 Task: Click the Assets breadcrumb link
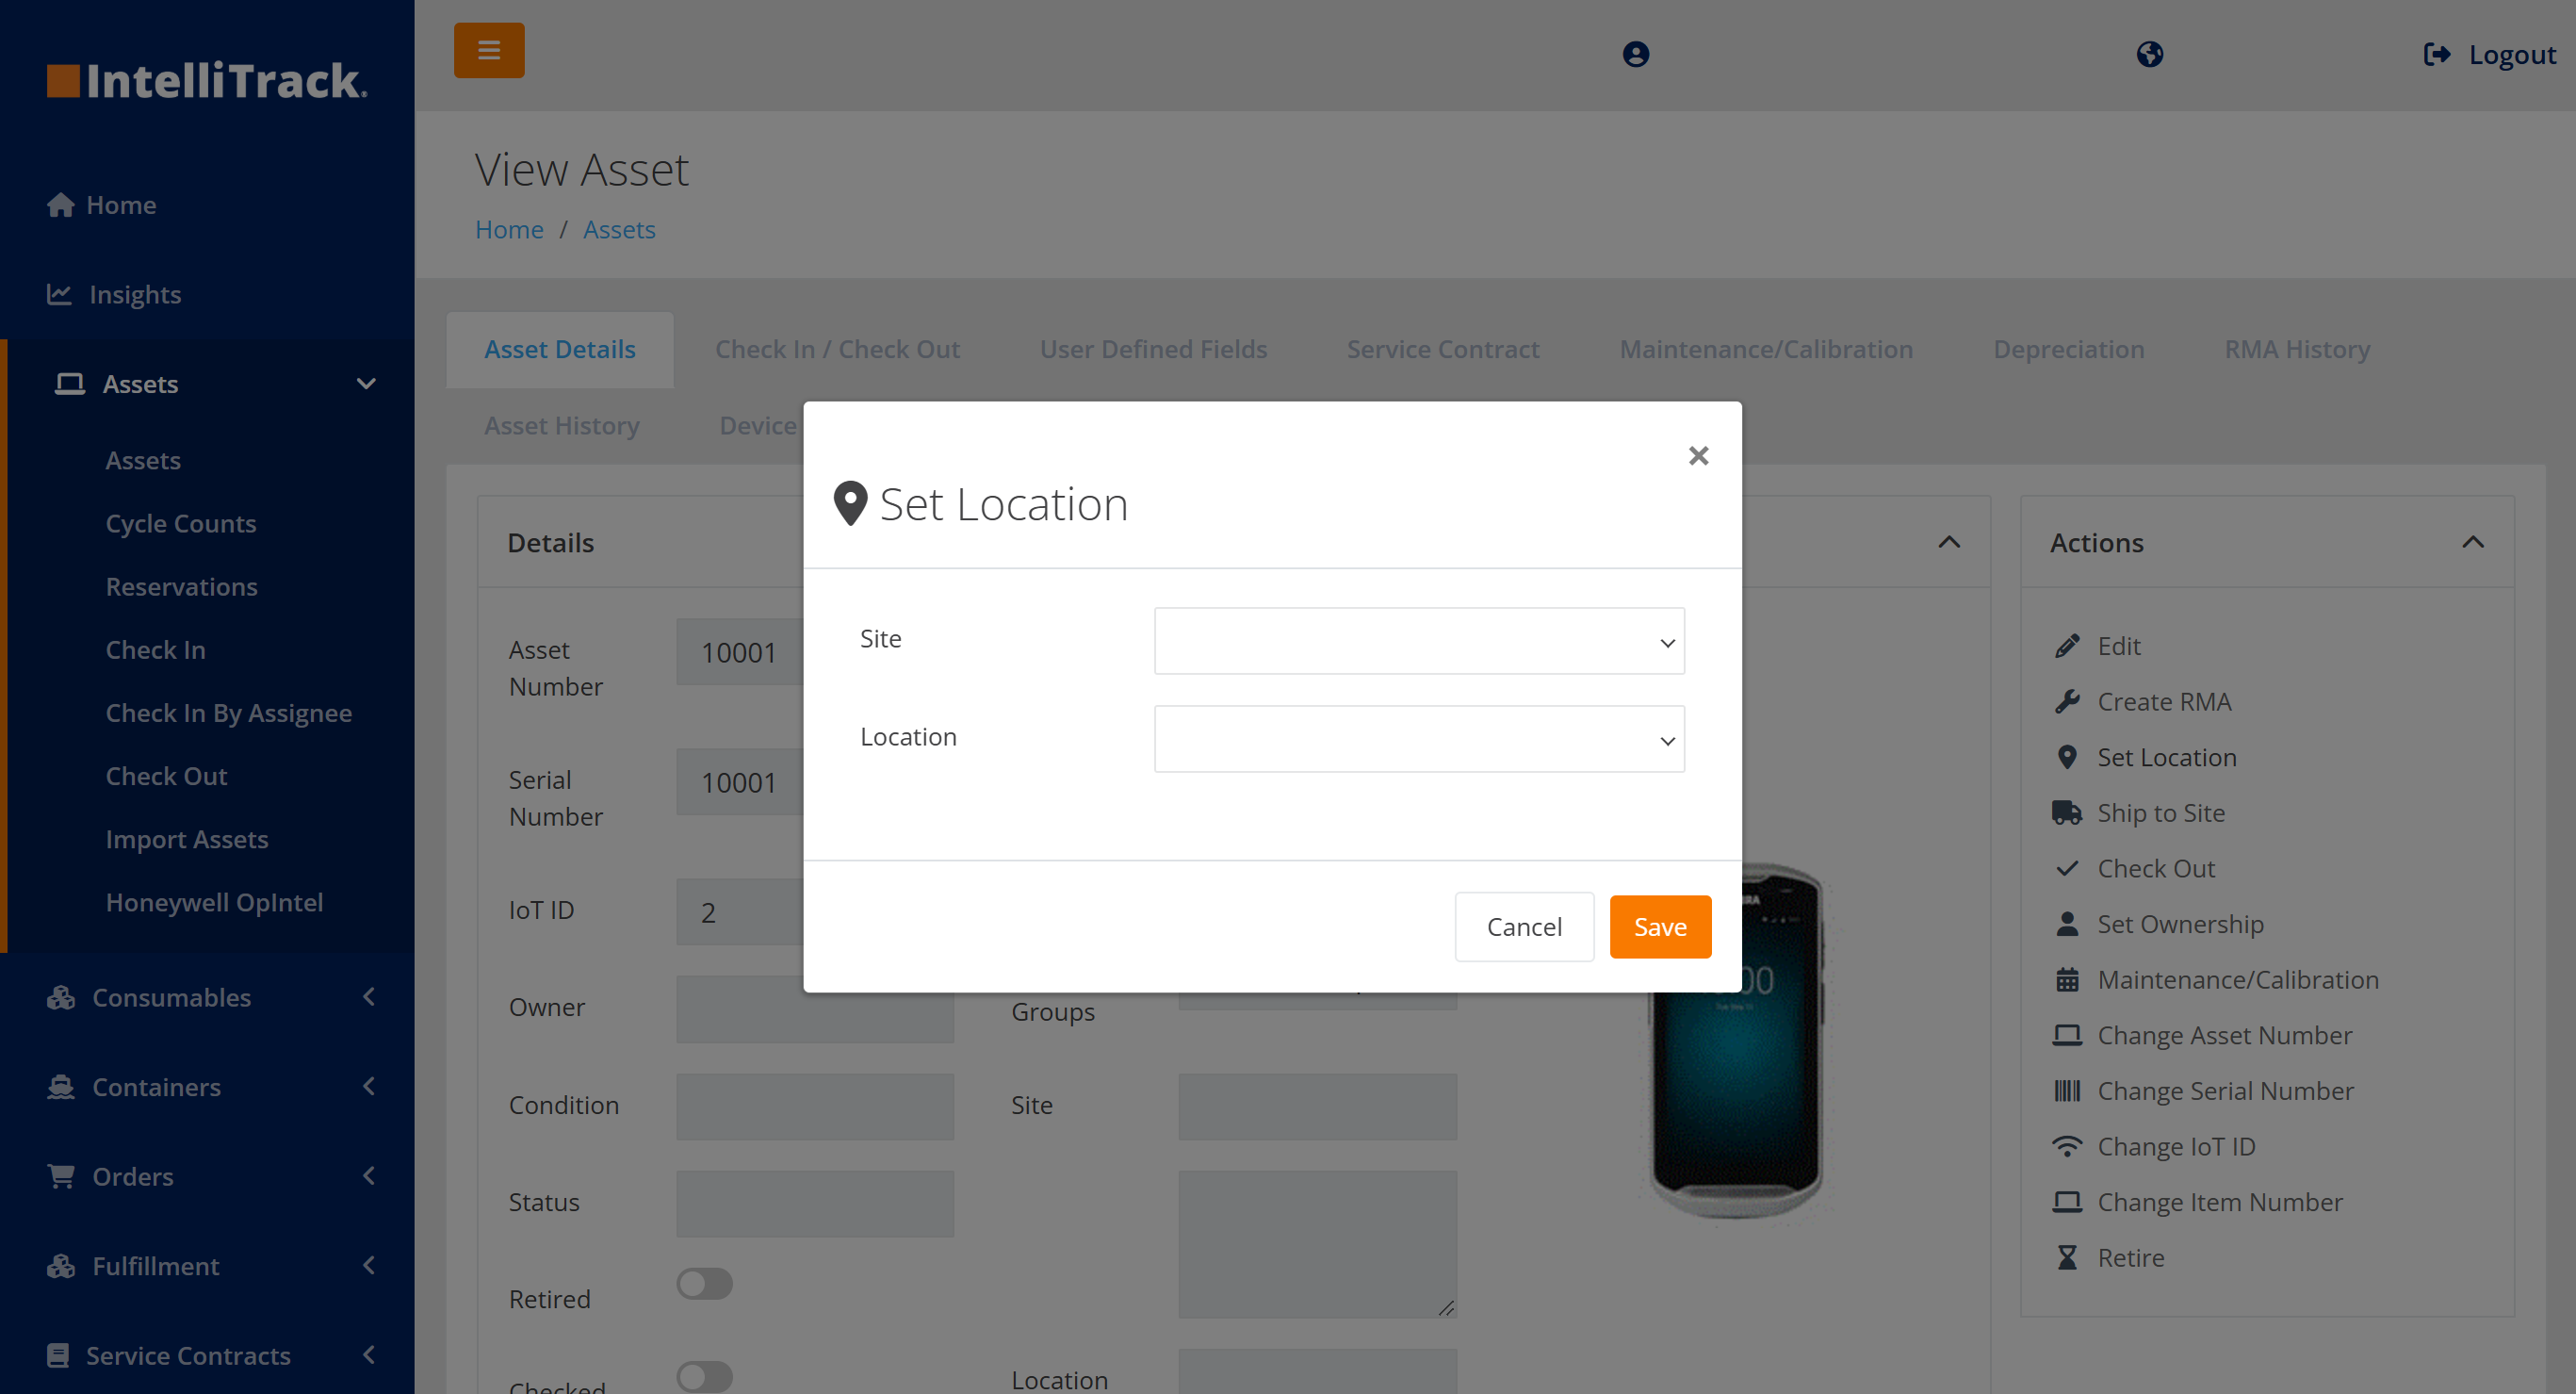(x=619, y=229)
